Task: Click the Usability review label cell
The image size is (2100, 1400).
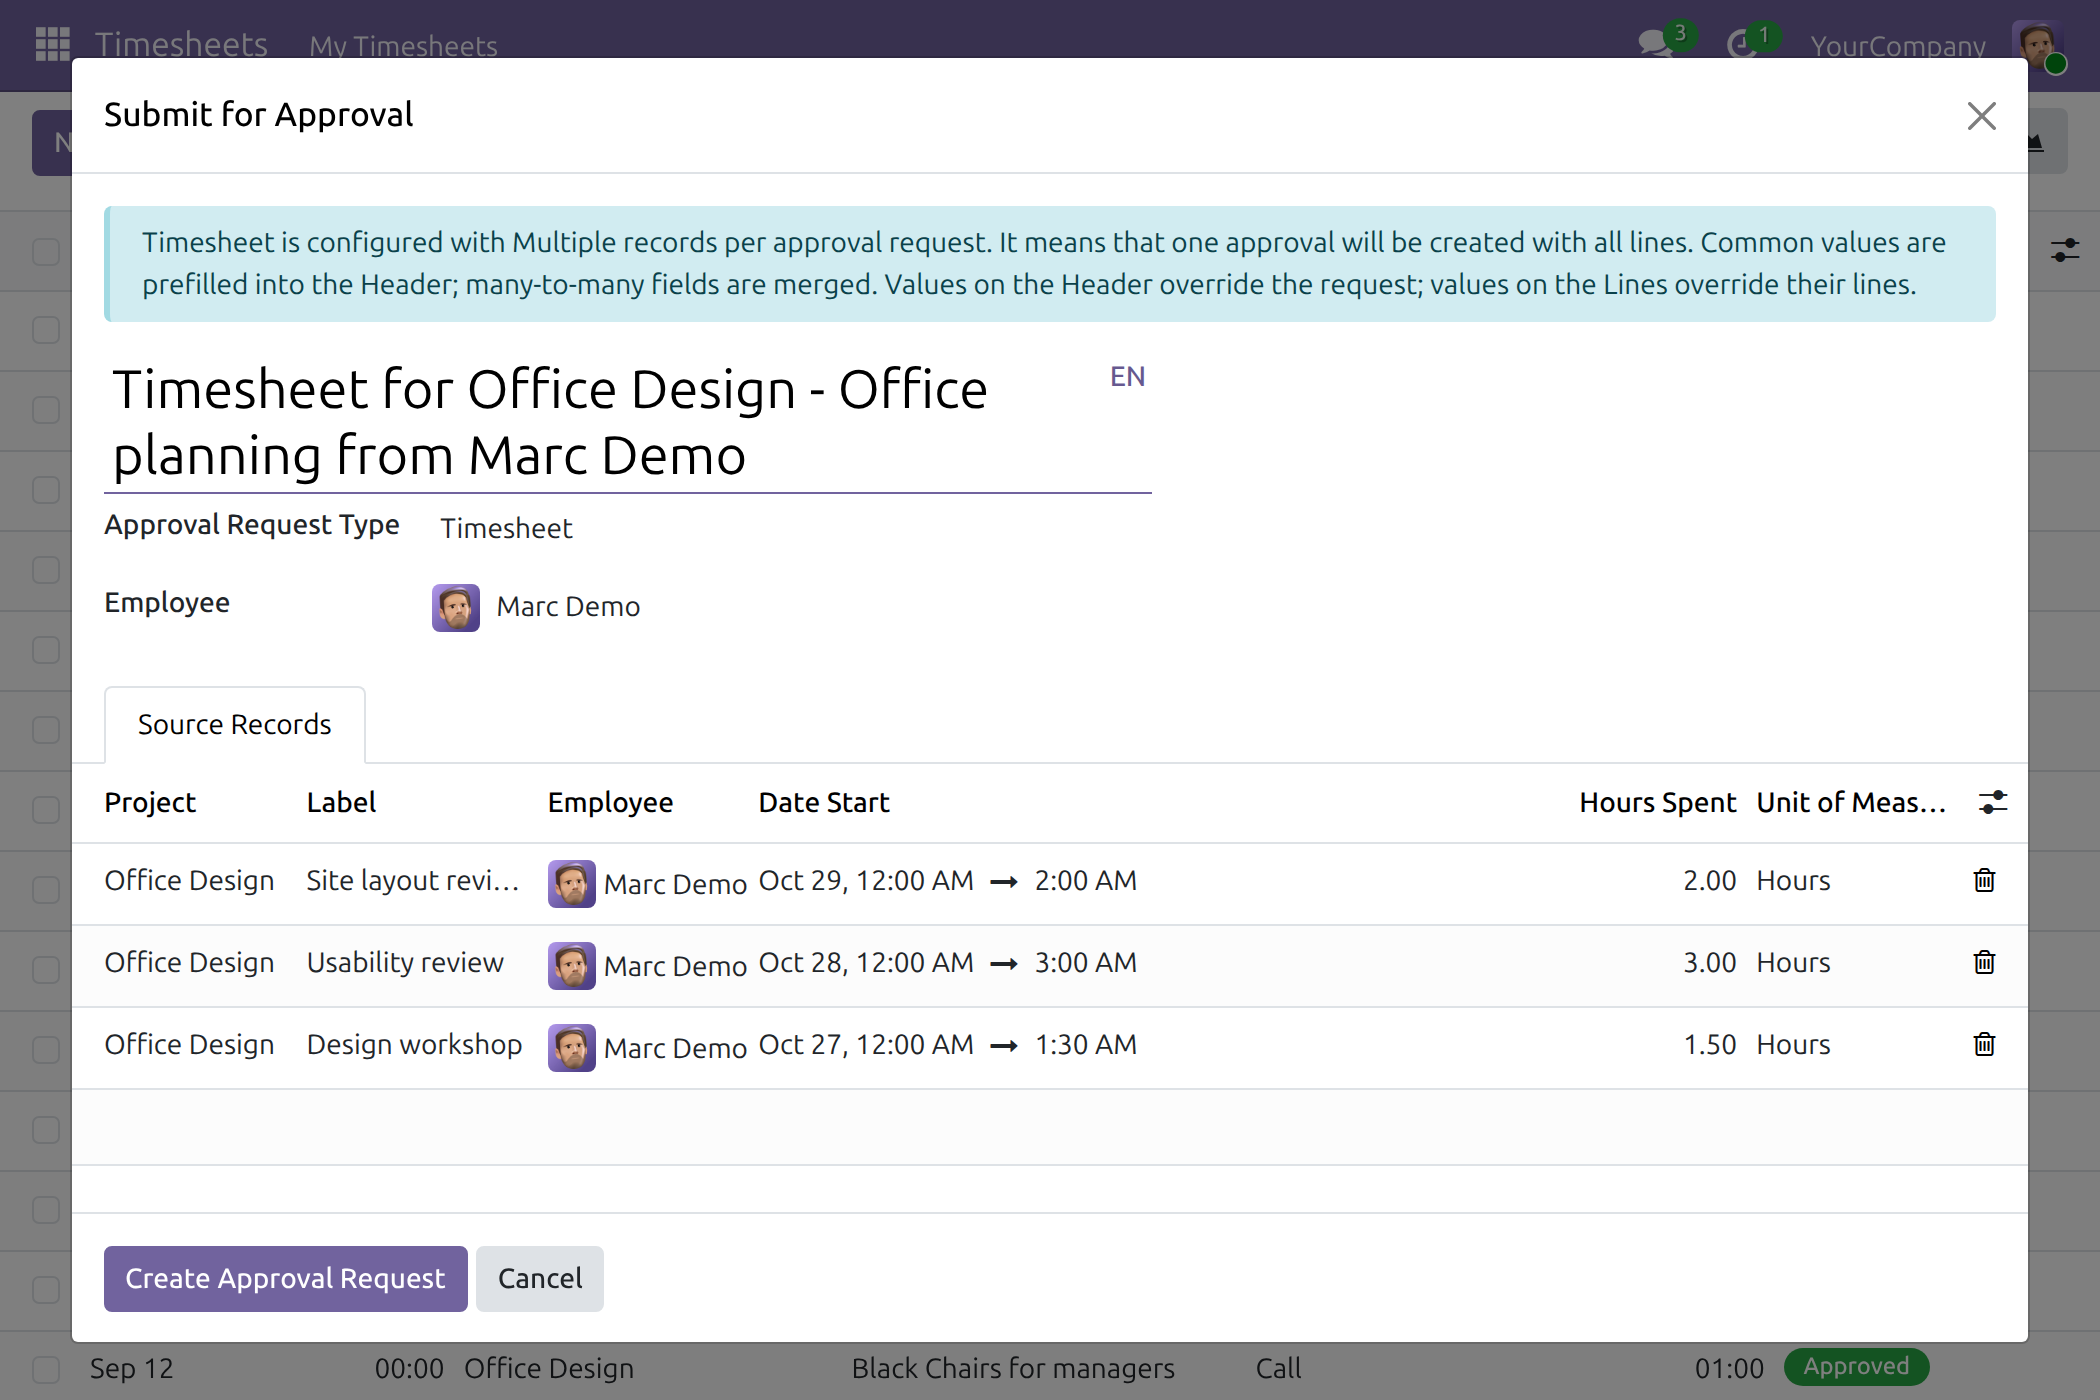Action: [x=405, y=962]
